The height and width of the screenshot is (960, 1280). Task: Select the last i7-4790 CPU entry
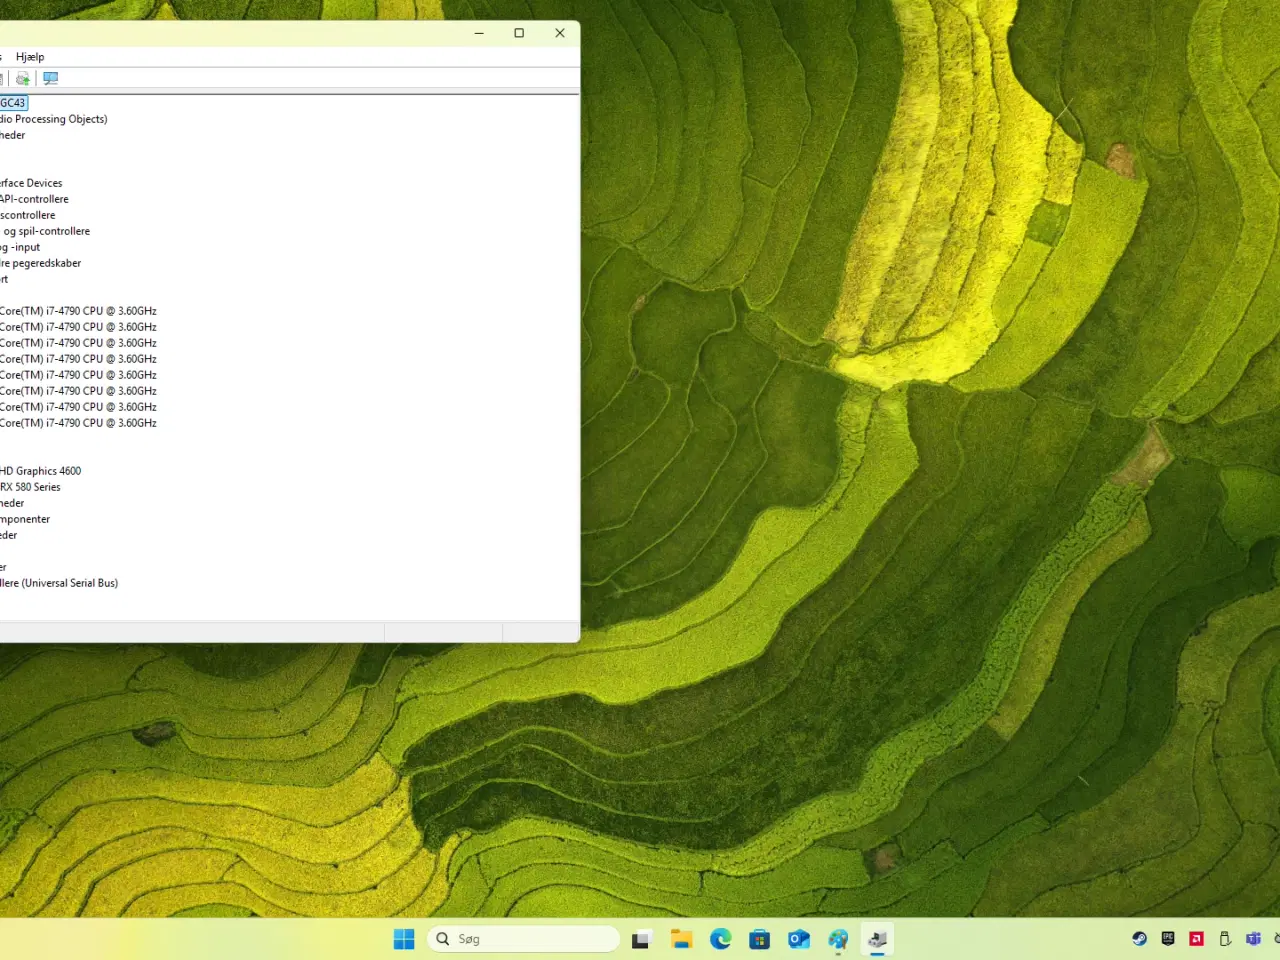79,423
